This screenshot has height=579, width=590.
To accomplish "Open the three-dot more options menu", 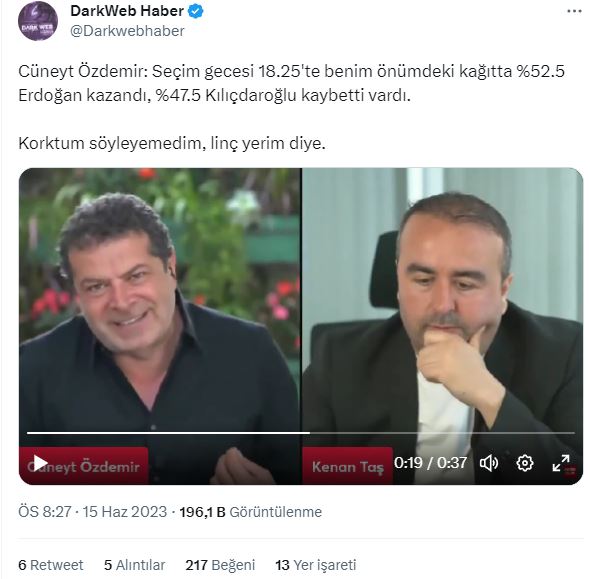I will [x=574, y=11].
